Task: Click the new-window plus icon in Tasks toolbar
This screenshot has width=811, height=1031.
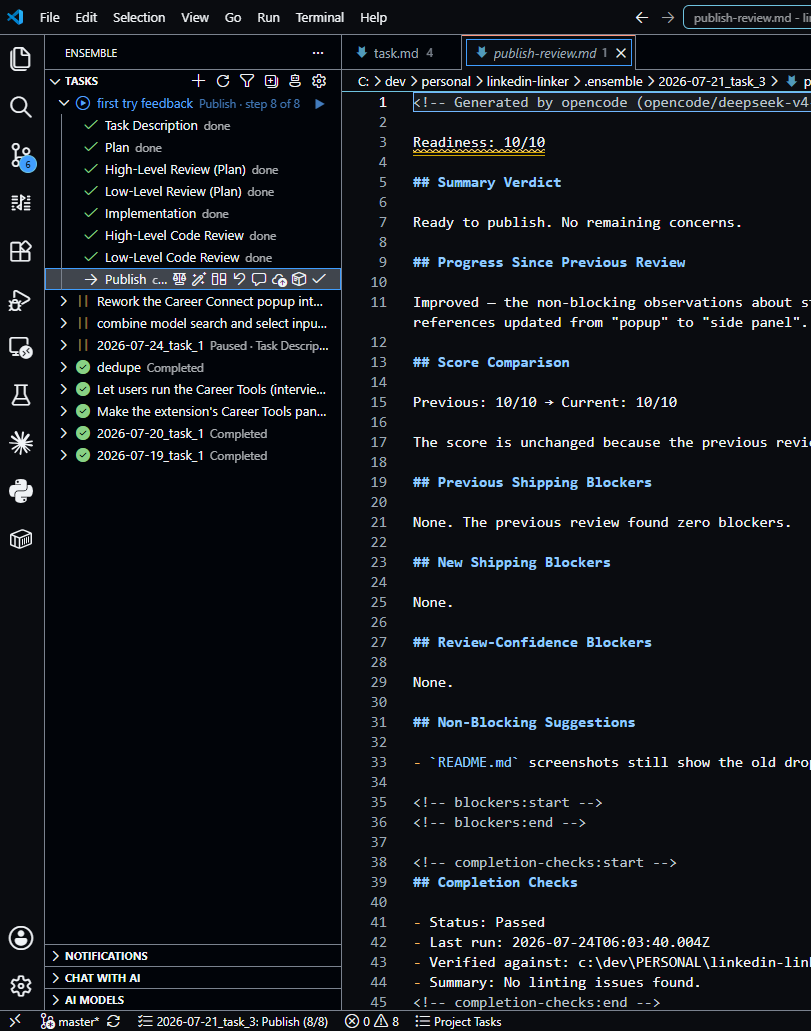Action: point(271,81)
